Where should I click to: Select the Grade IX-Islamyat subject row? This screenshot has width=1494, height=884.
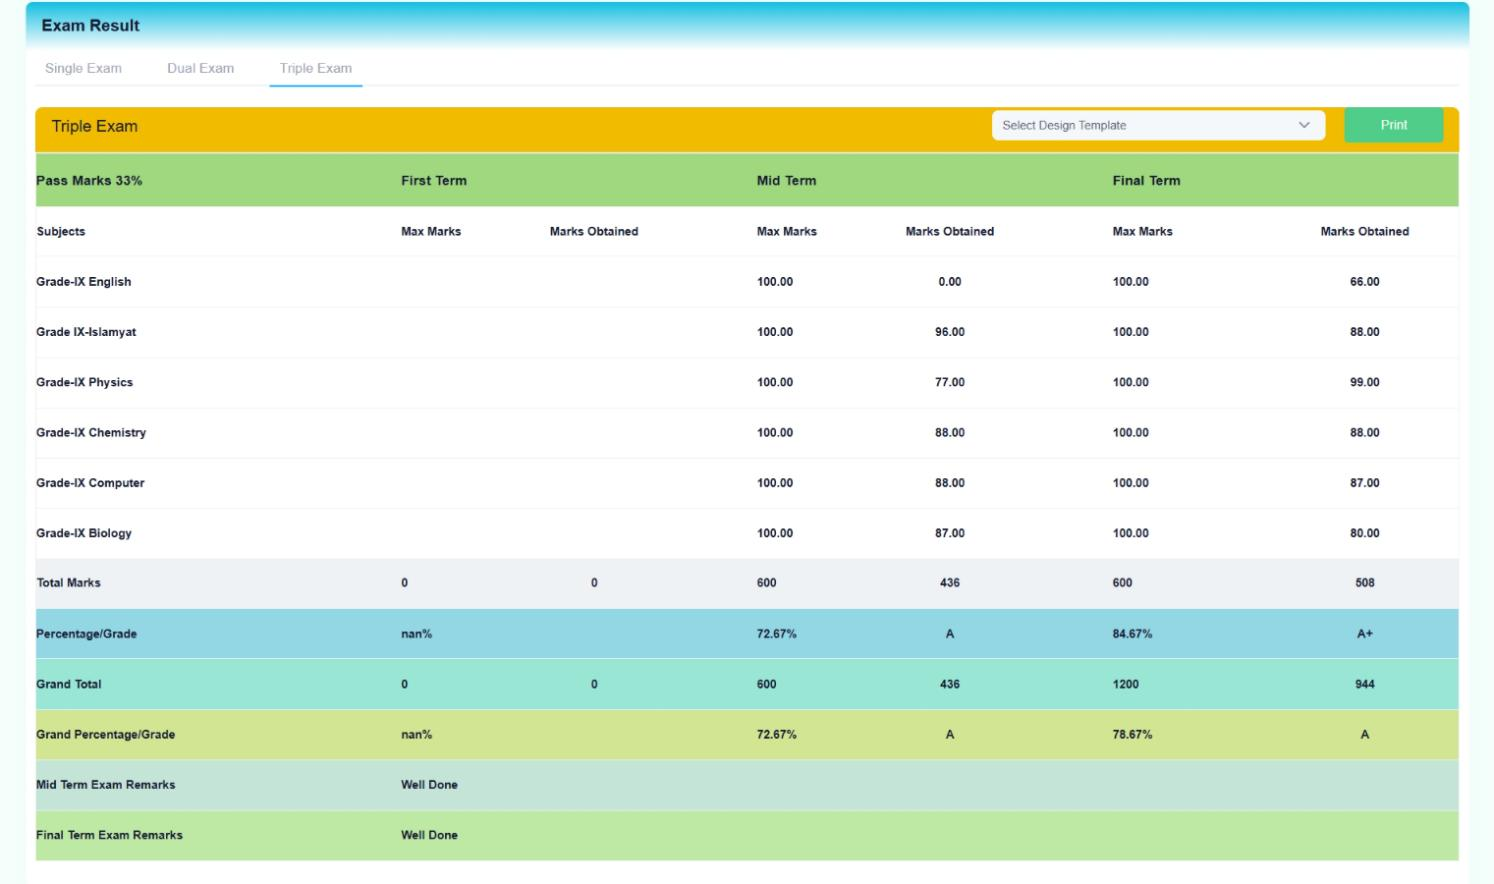click(747, 332)
